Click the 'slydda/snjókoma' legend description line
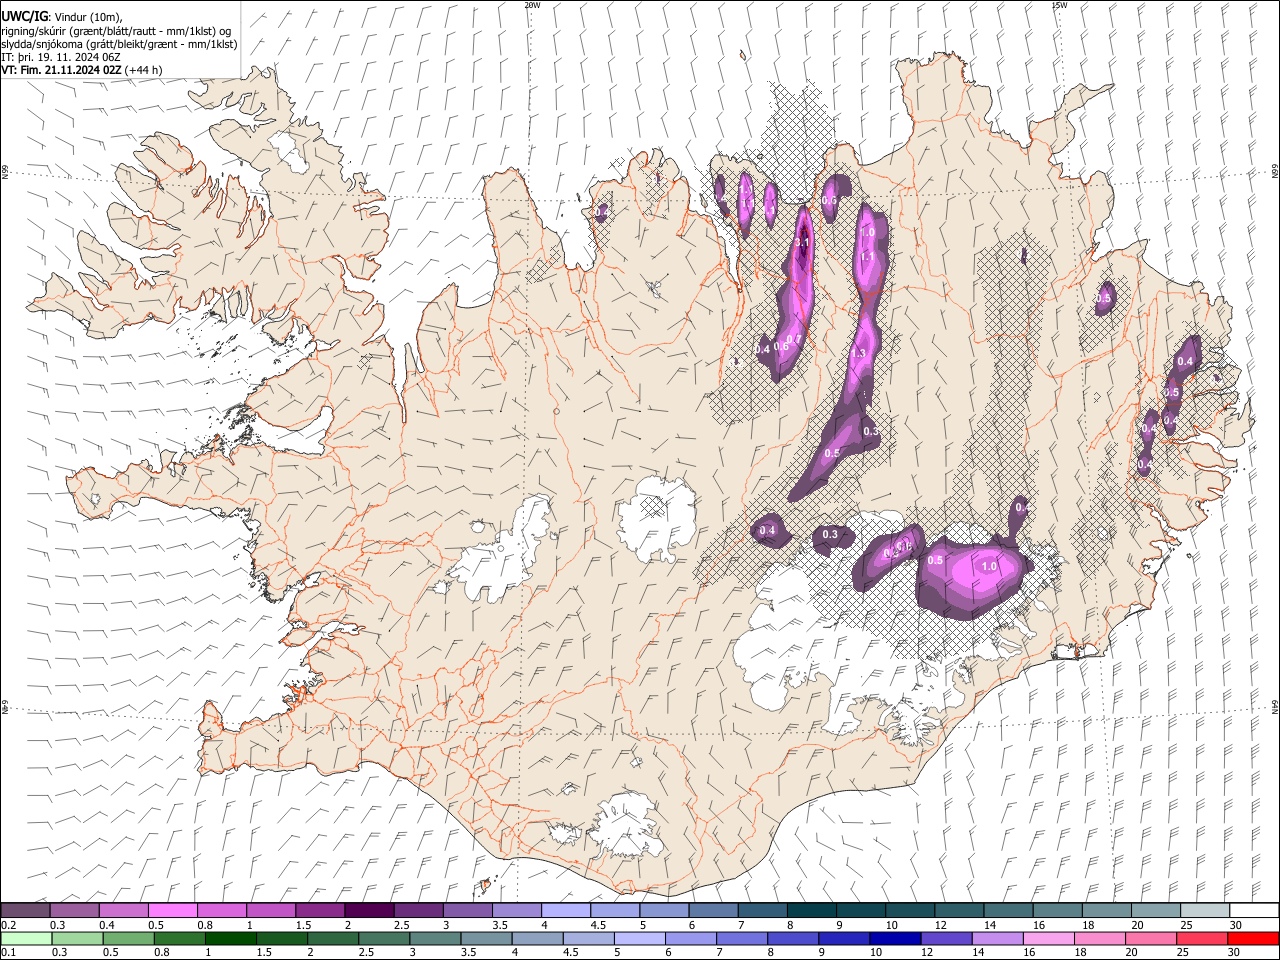 (119, 44)
